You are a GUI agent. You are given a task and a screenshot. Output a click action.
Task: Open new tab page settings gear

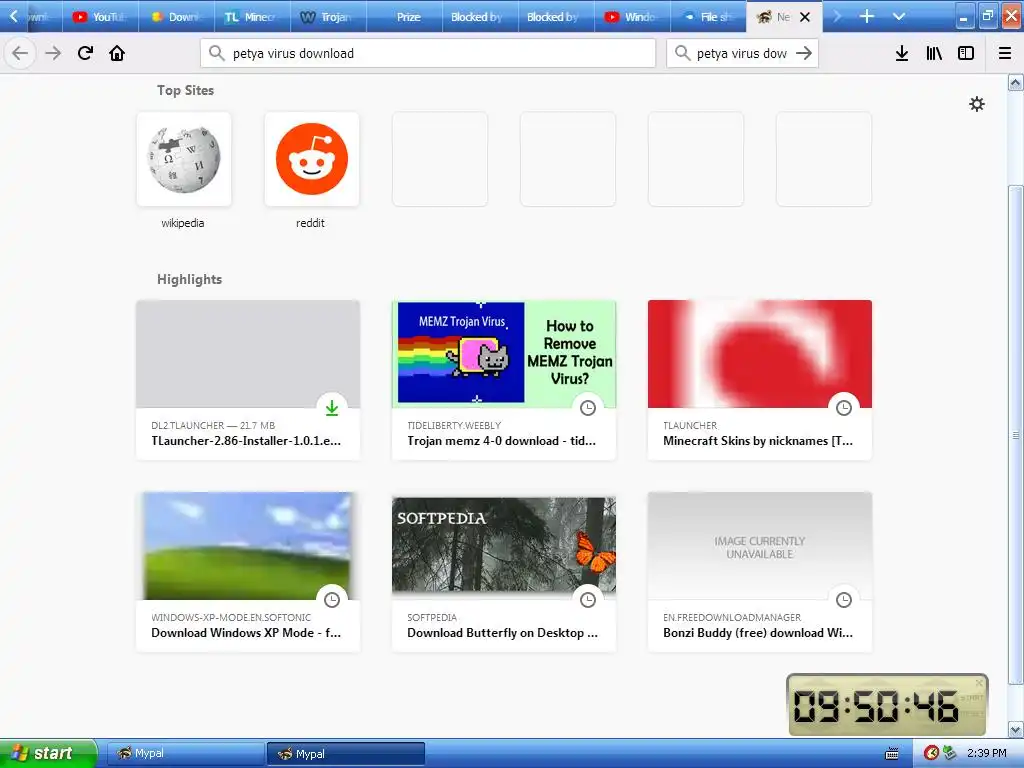pyautogui.click(x=977, y=104)
